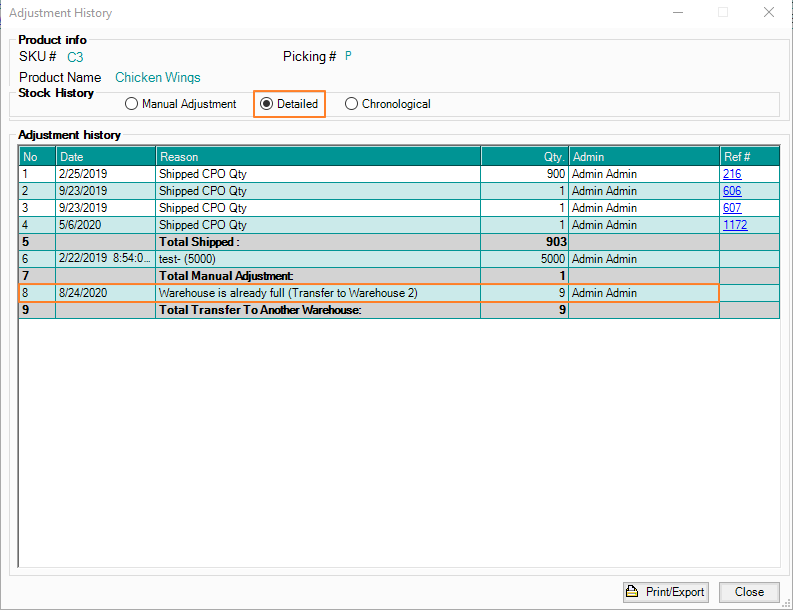Click the Reason column header

click(318, 157)
